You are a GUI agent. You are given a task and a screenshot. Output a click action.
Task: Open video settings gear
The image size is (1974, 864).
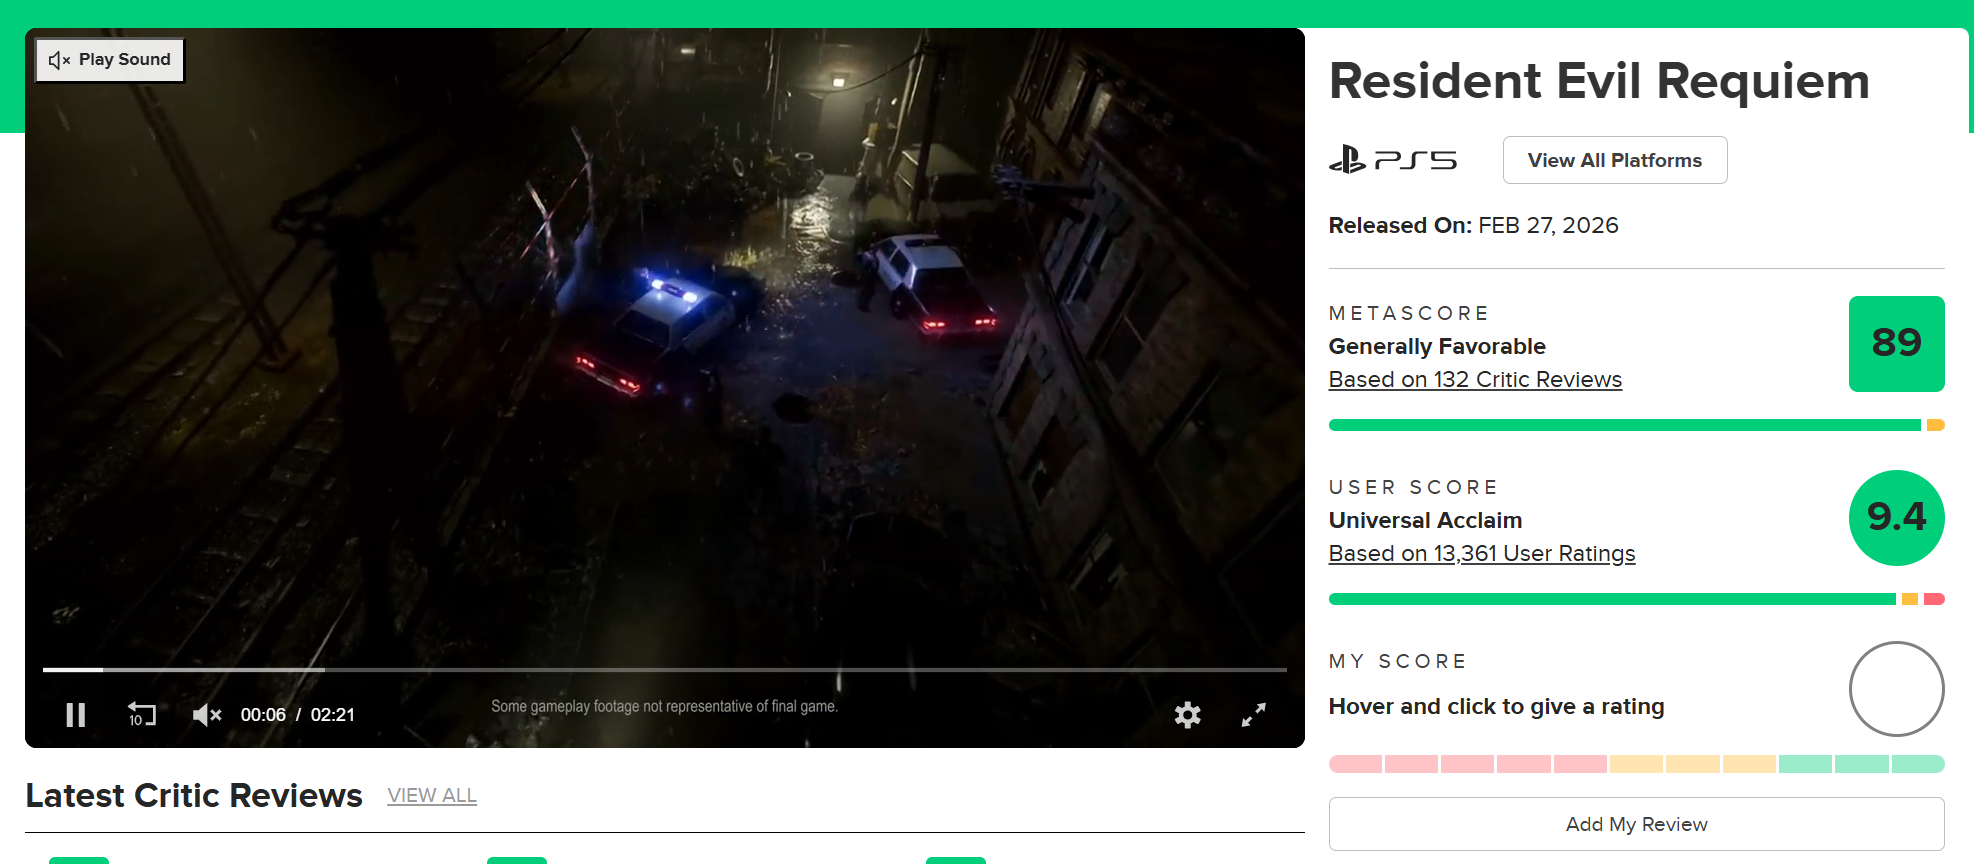tap(1187, 715)
